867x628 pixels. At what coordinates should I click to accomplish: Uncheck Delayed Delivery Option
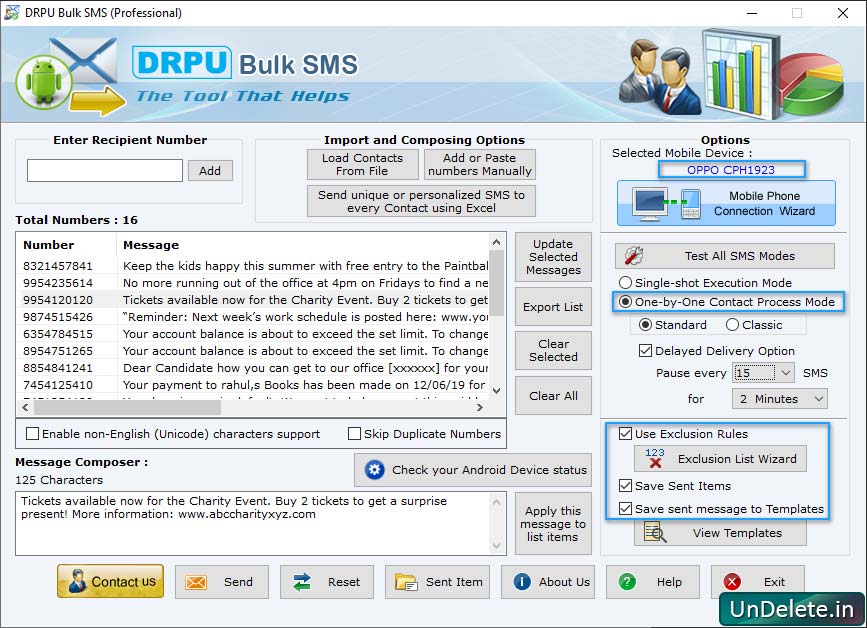pos(645,350)
